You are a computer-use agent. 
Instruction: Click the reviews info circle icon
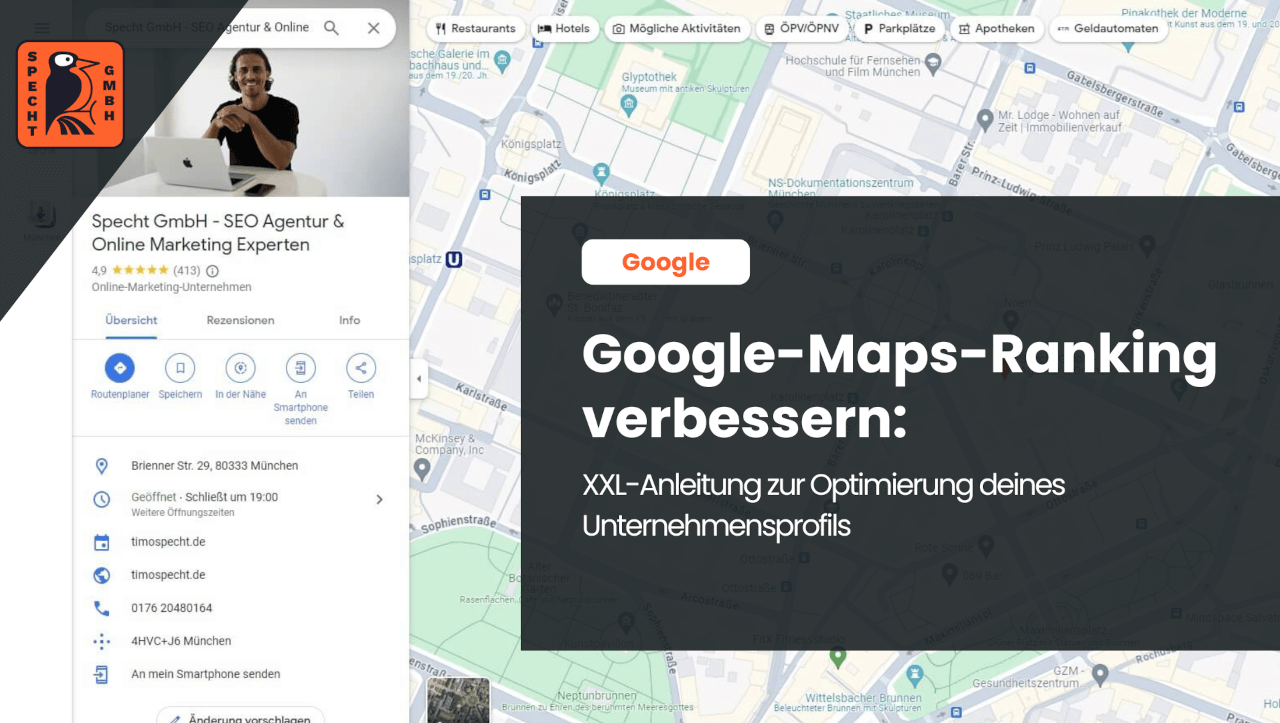click(x=212, y=270)
